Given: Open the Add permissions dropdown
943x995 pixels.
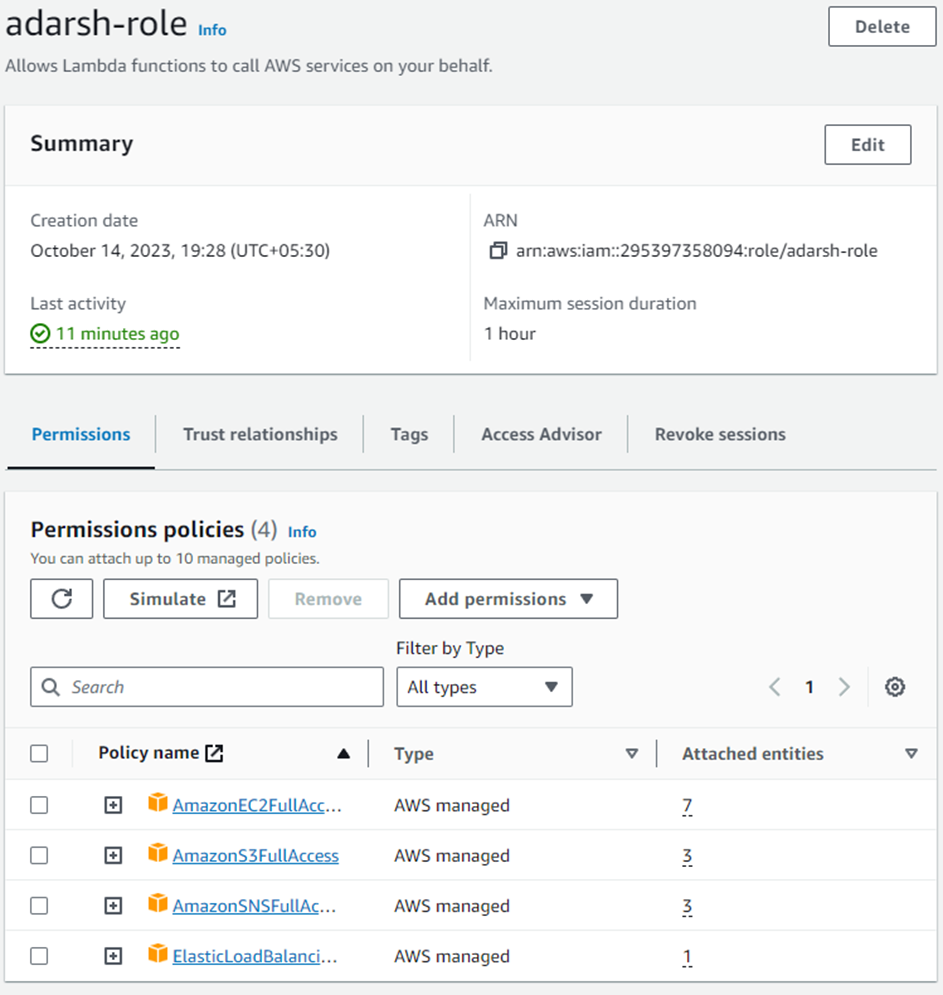Looking at the screenshot, I should pos(507,598).
